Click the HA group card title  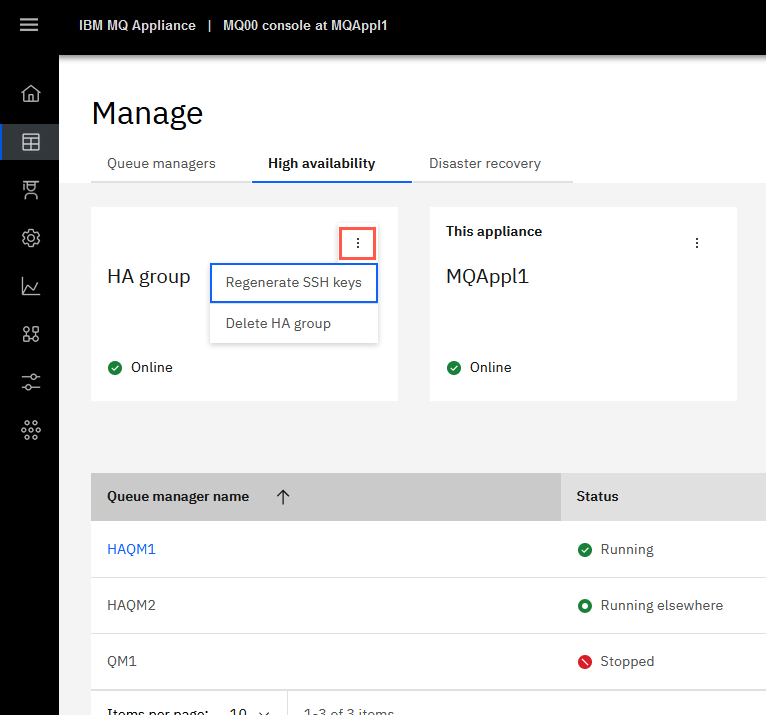tap(149, 276)
